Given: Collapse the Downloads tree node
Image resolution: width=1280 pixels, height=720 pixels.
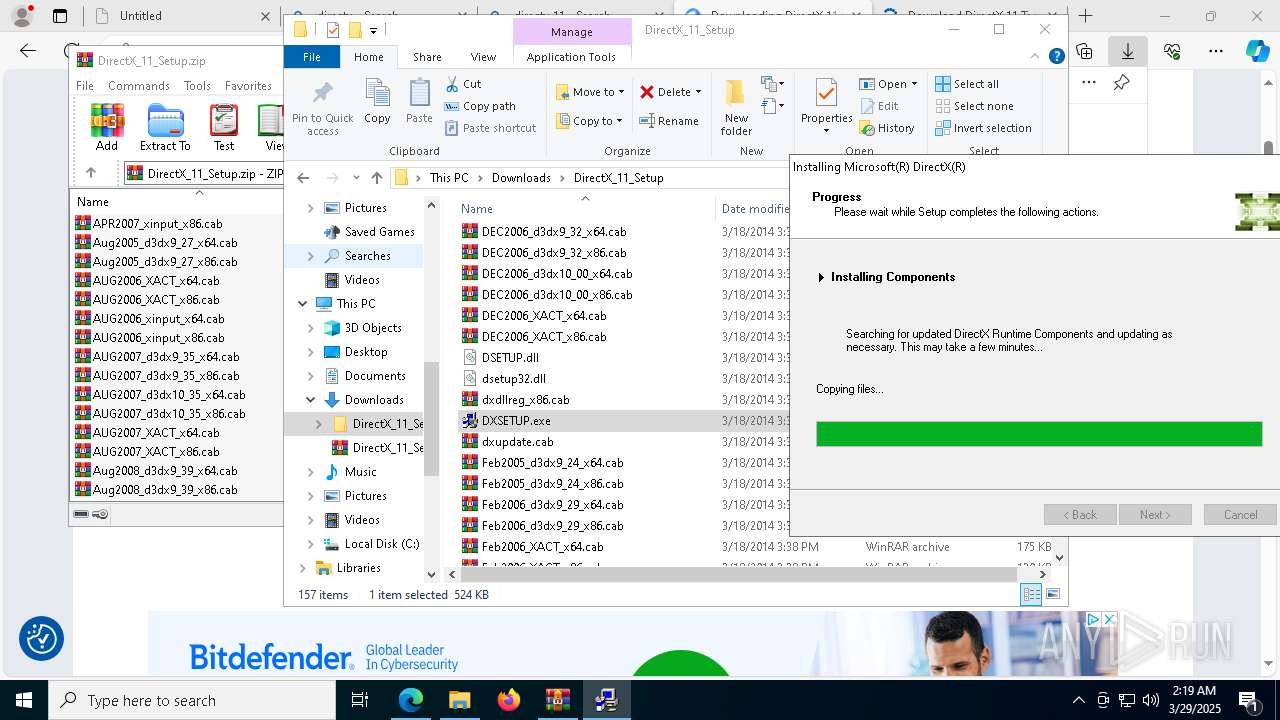Looking at the screenshot, I should (x=311, y=400).
